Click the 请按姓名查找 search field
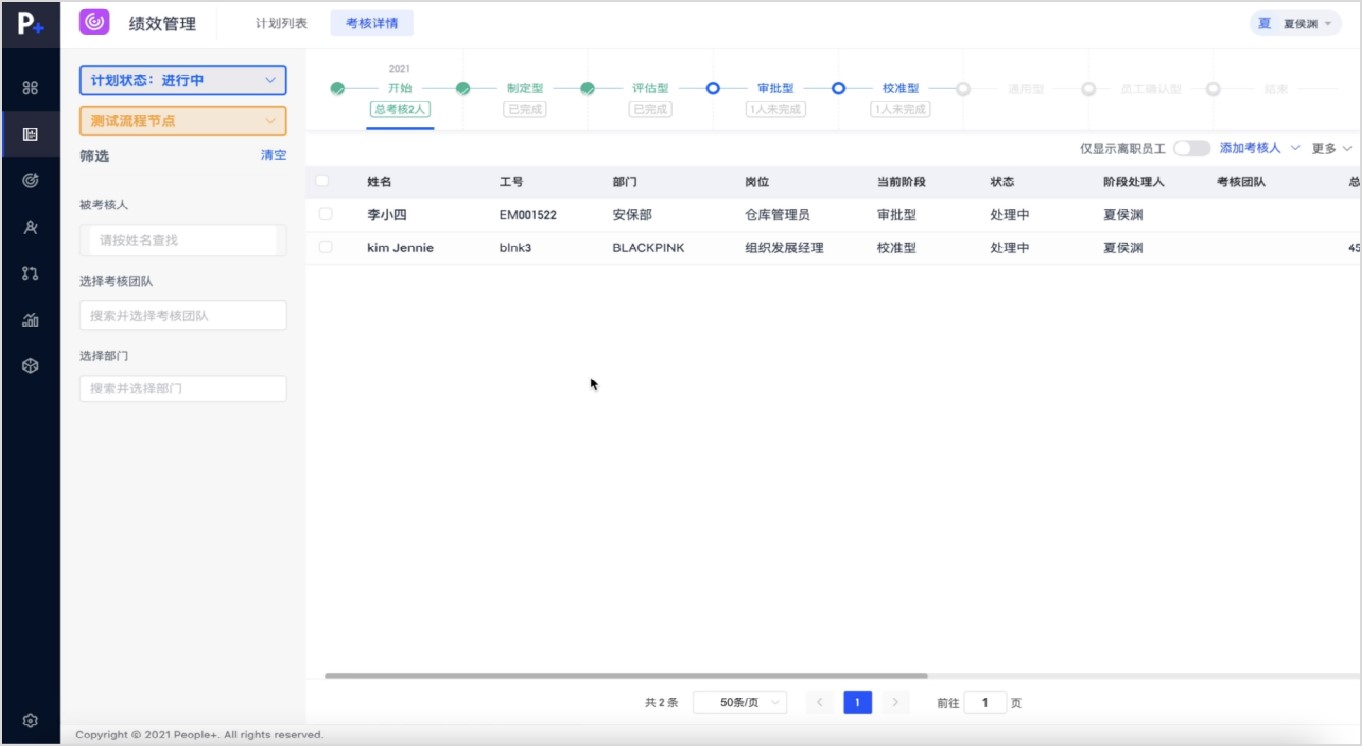1362x746 pixels. 183,240
